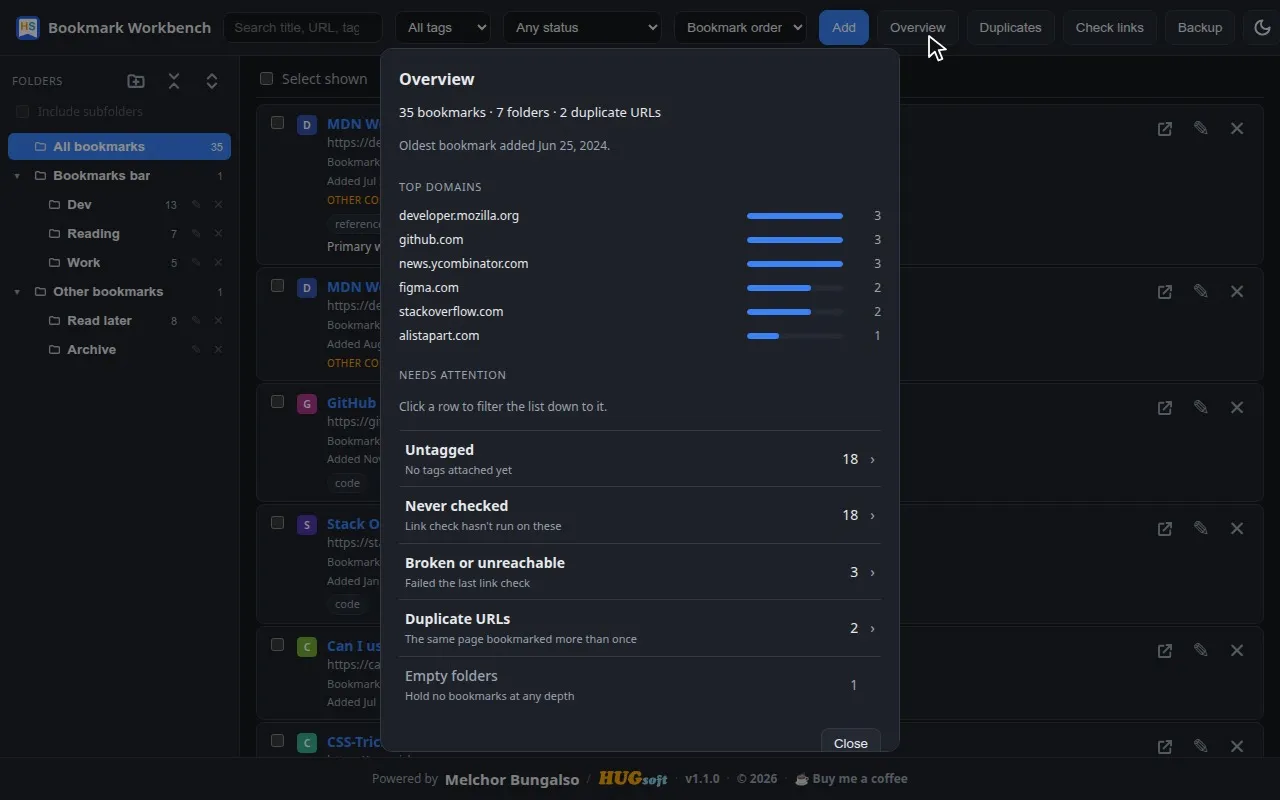Check the Can I us bookmark's checkbox
The width and height of the screenshot is (1280, 800).
coord(278,645)
